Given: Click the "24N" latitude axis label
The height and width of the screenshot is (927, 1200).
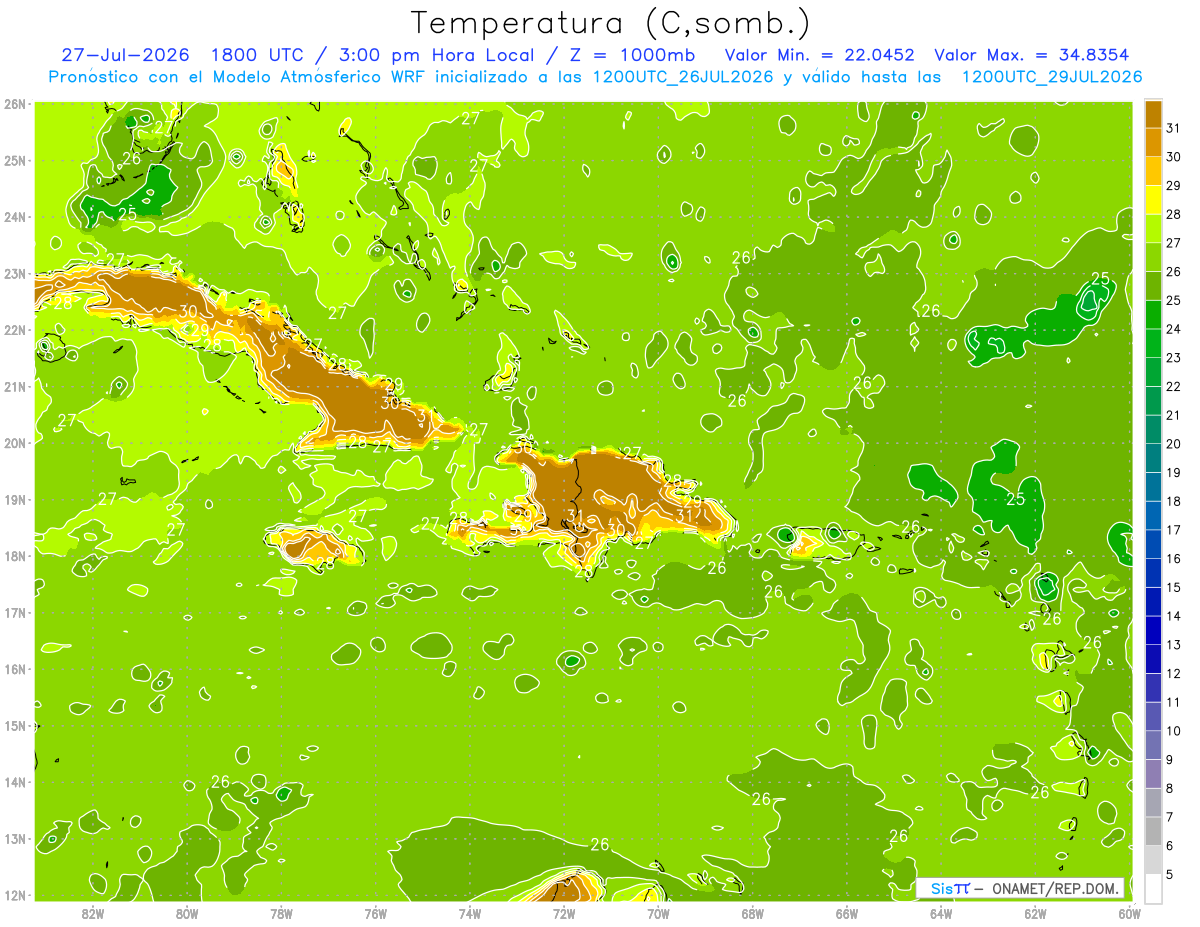Looking at the screenshot, I should tap(15, 217).
